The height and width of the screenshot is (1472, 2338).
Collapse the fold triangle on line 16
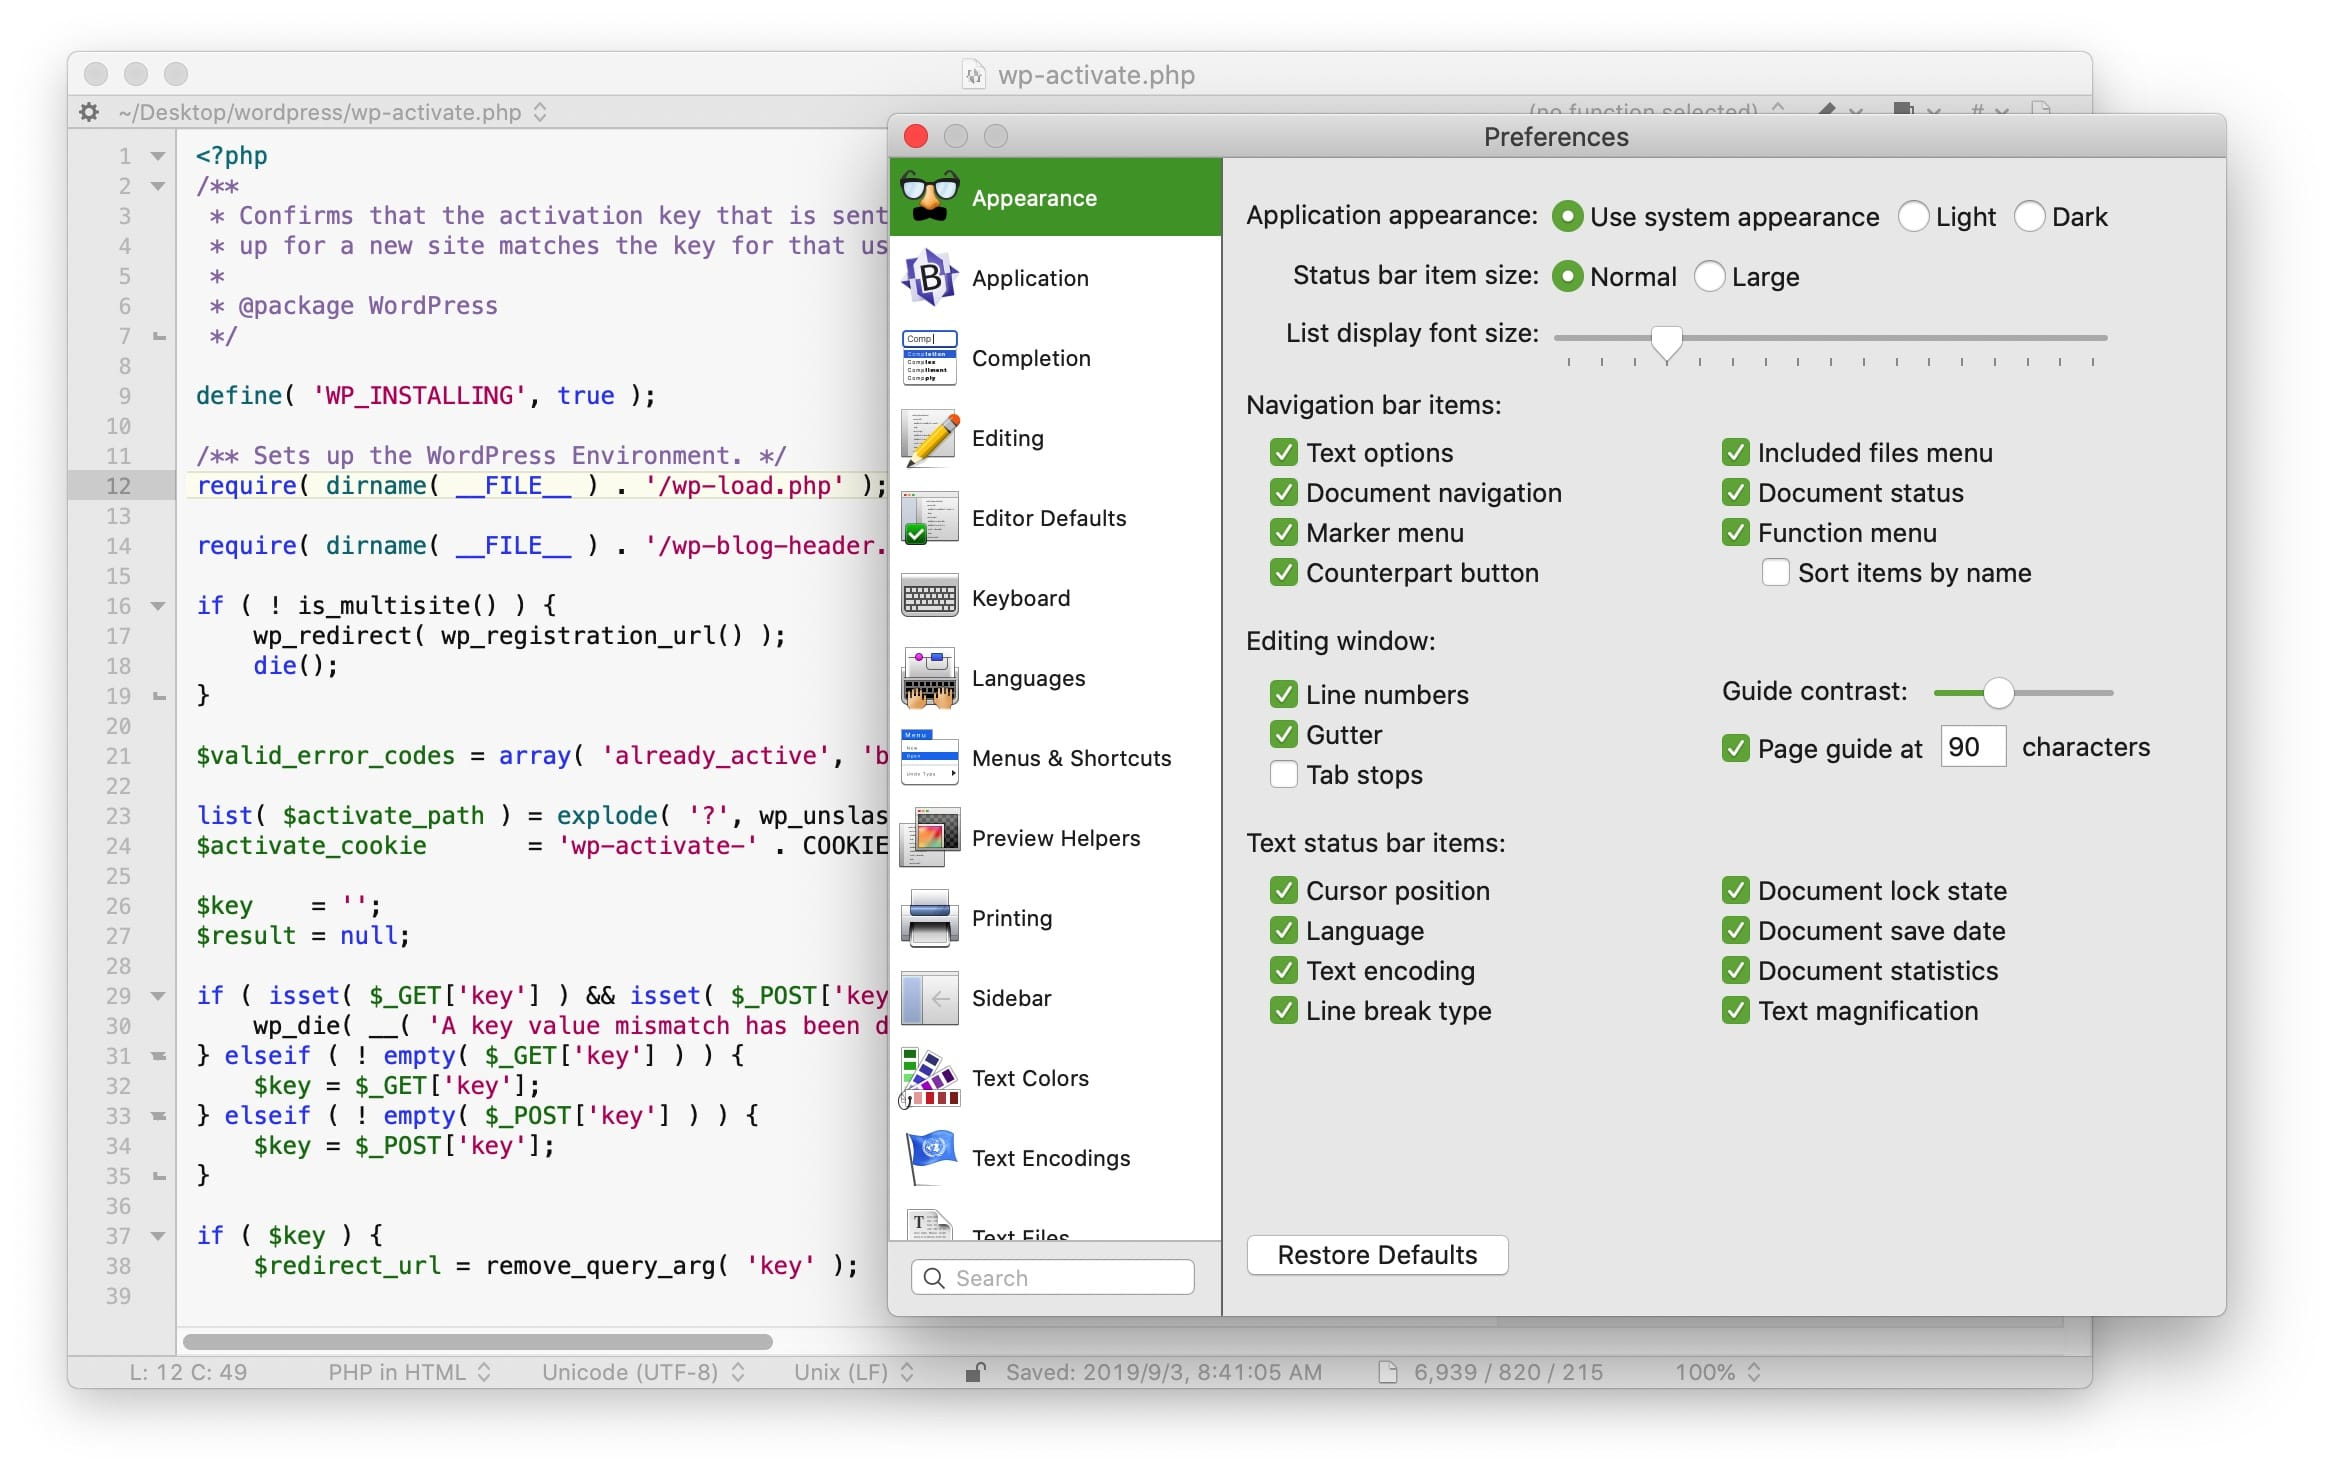coord(158,606)
